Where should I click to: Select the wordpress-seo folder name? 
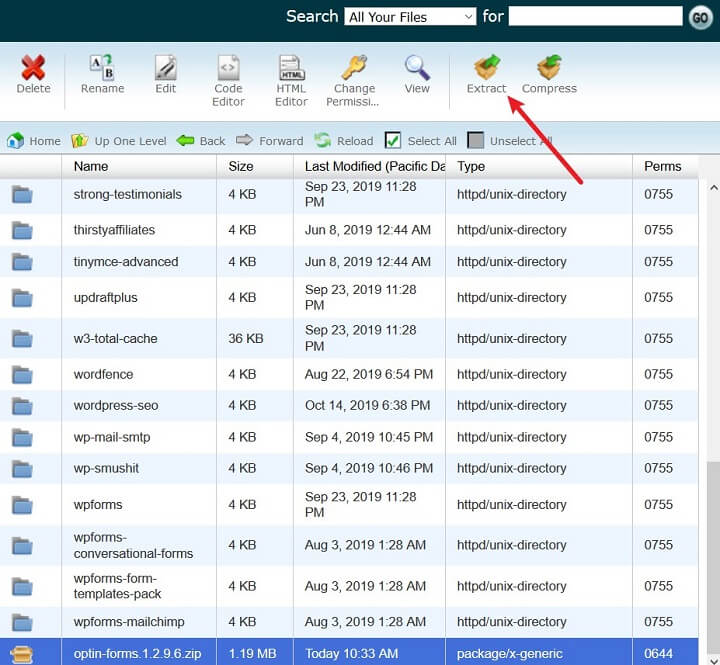tap(116, 406)
